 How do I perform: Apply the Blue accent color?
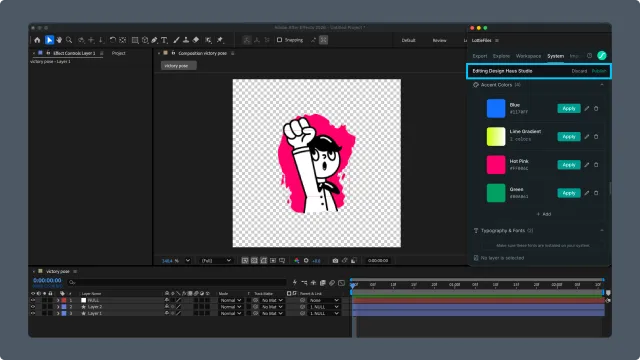(569, 109)
